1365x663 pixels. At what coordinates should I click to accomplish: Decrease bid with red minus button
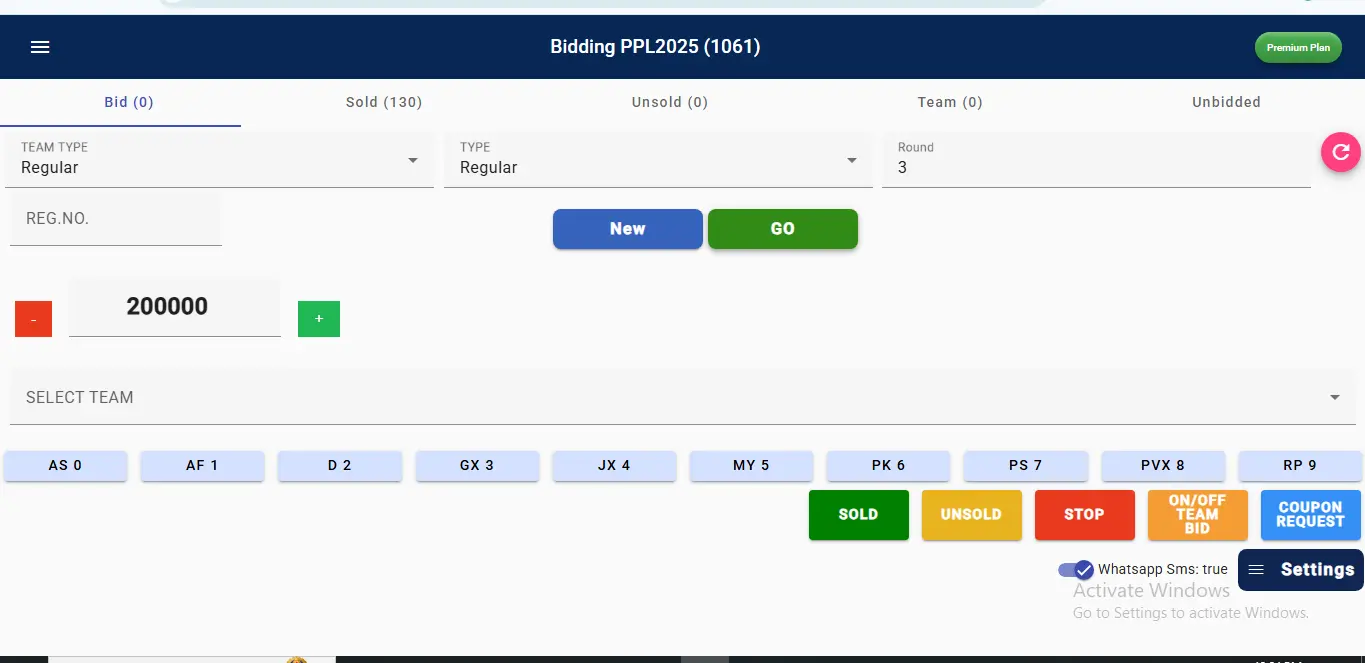pyautogui.click(x=33, y=319)
